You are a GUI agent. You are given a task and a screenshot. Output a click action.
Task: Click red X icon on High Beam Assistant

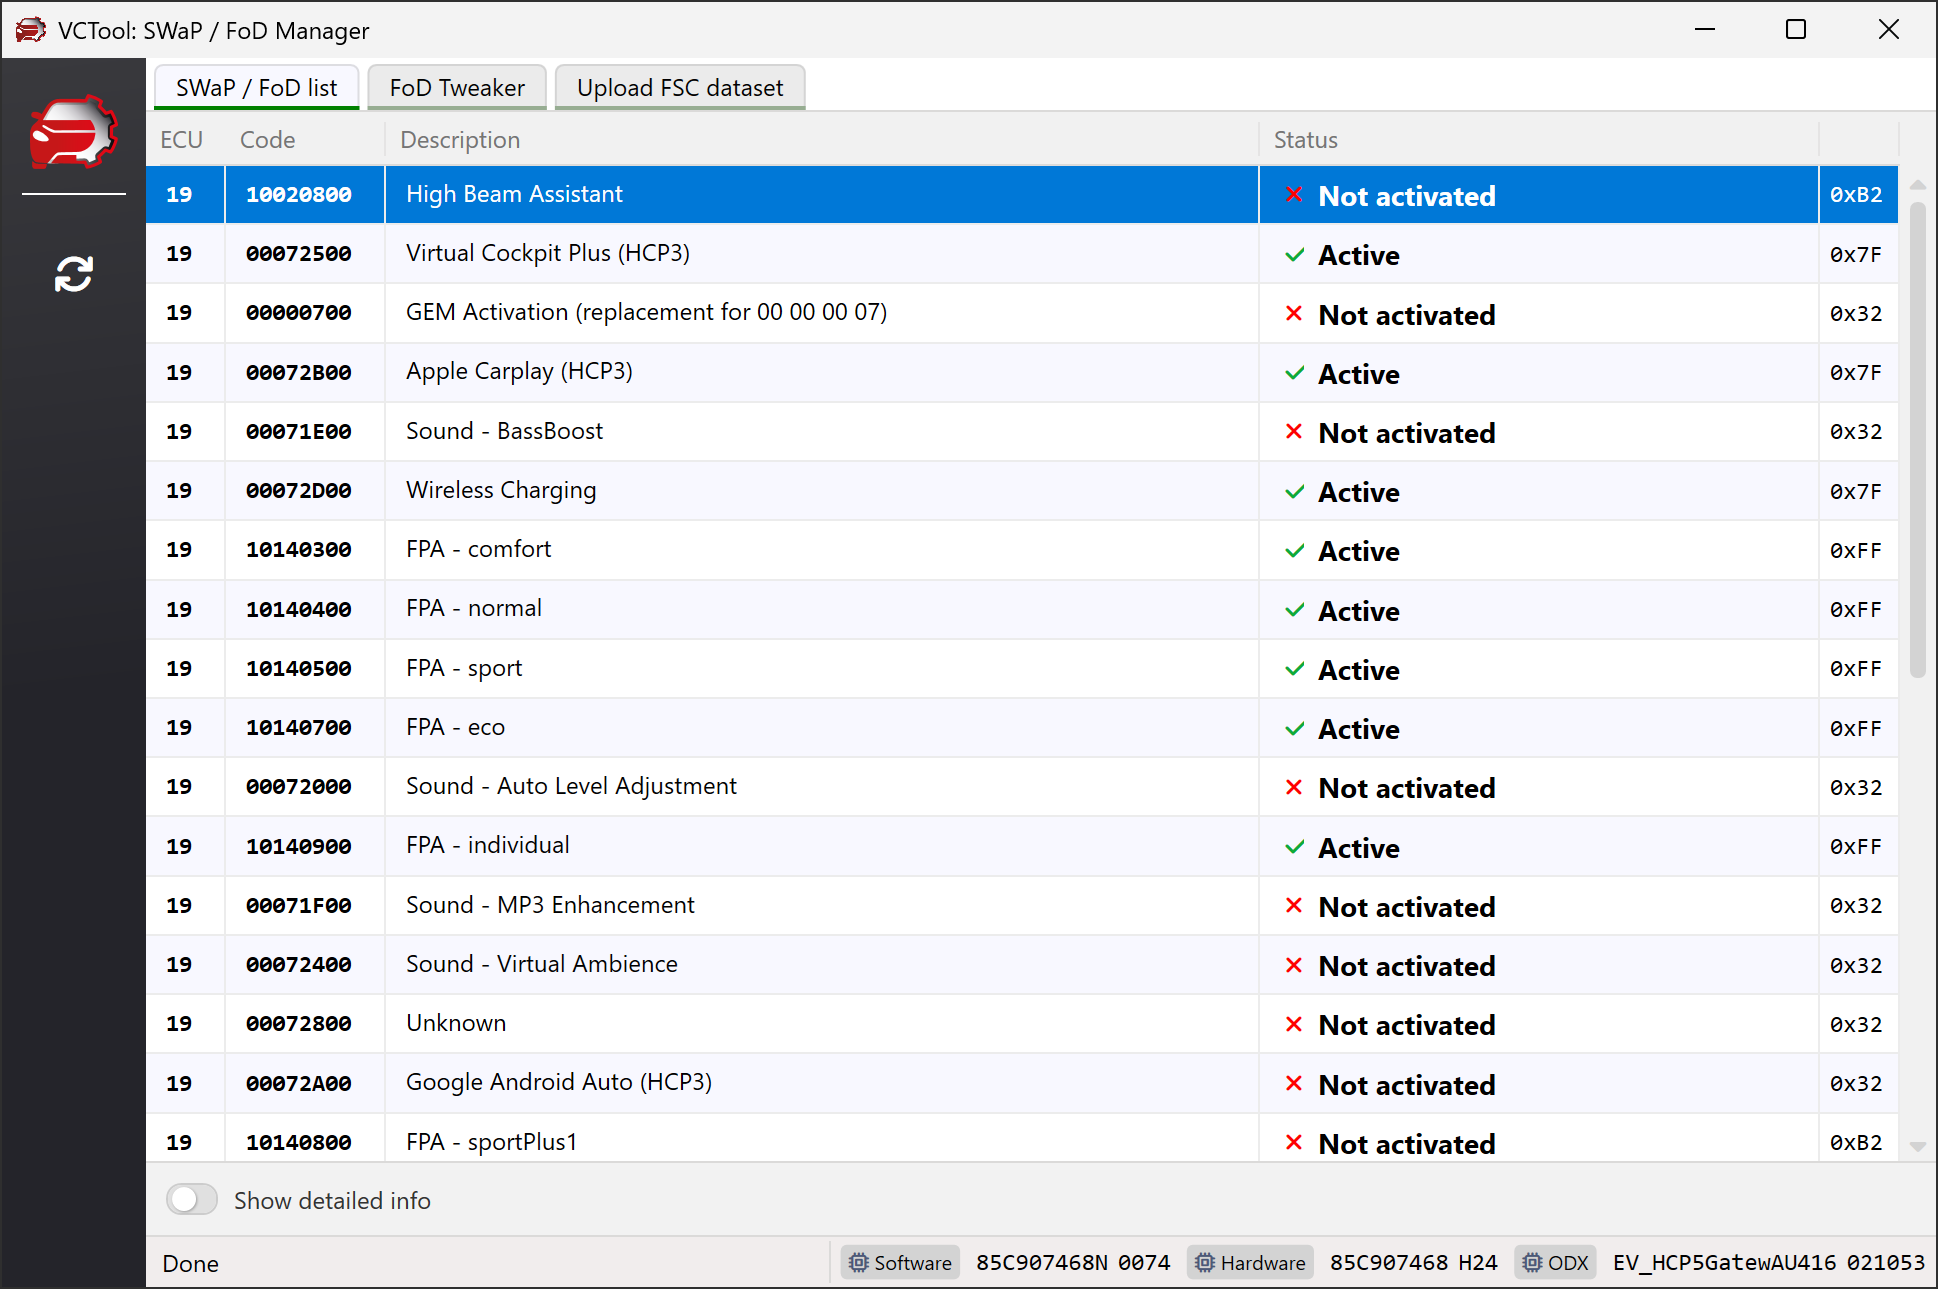1294,195
